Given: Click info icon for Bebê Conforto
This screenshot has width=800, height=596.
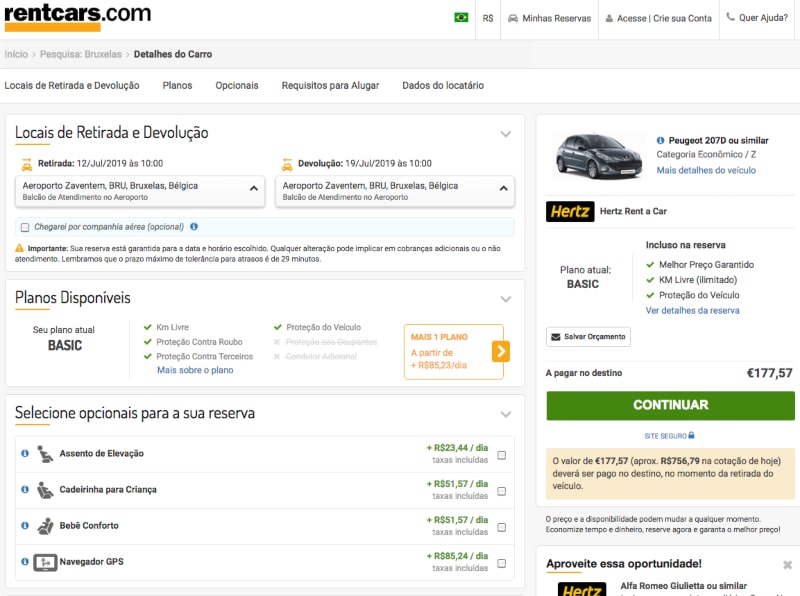Looking at the screenshot, I should [x=24, y=526].
